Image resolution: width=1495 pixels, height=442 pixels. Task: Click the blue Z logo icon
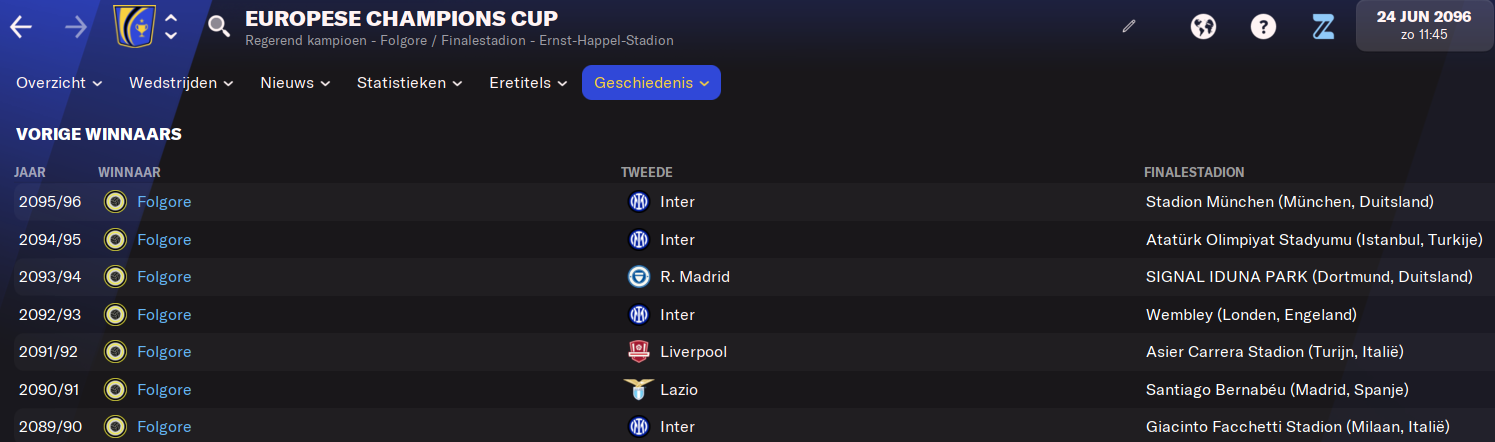[1323, 27]
